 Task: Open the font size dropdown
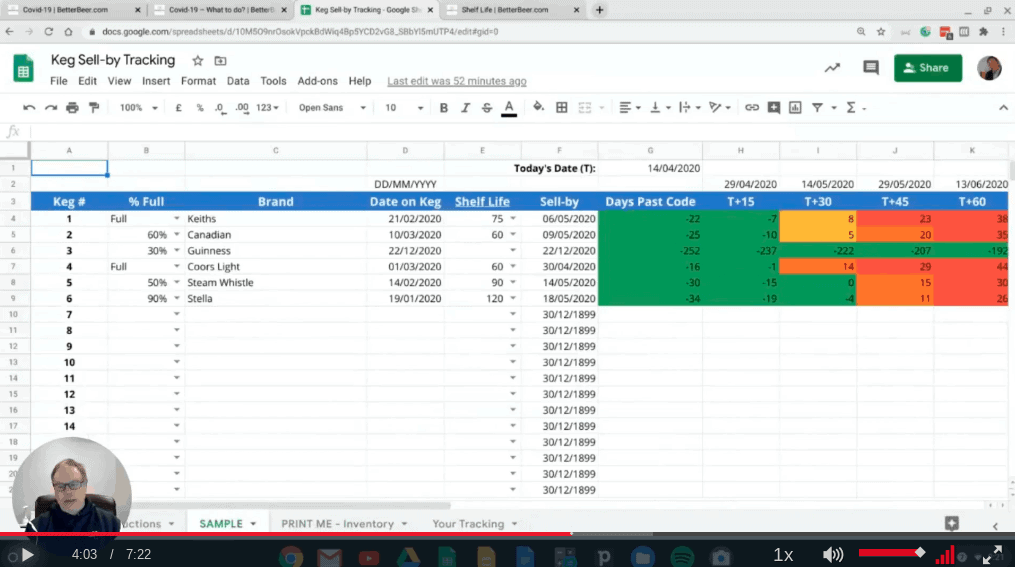pos(404,107)
